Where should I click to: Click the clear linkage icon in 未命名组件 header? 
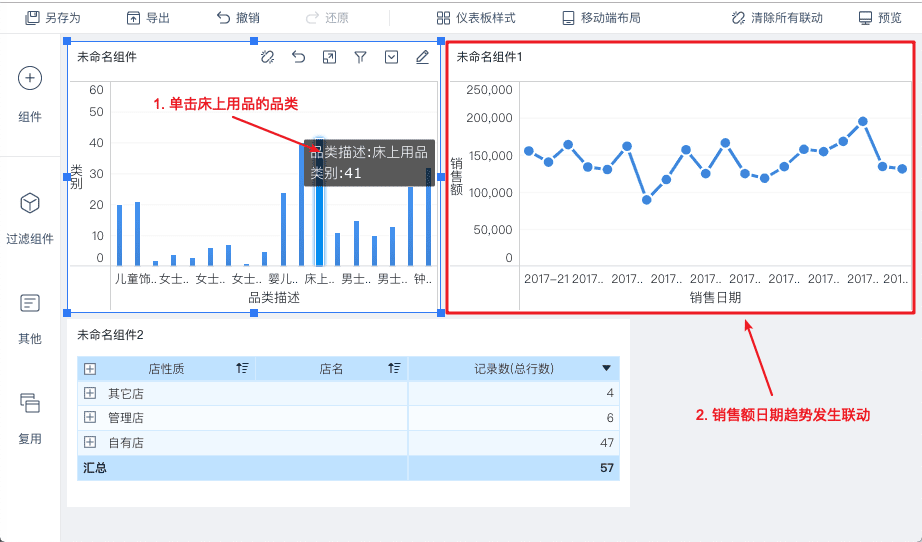(x=268, y=57)
